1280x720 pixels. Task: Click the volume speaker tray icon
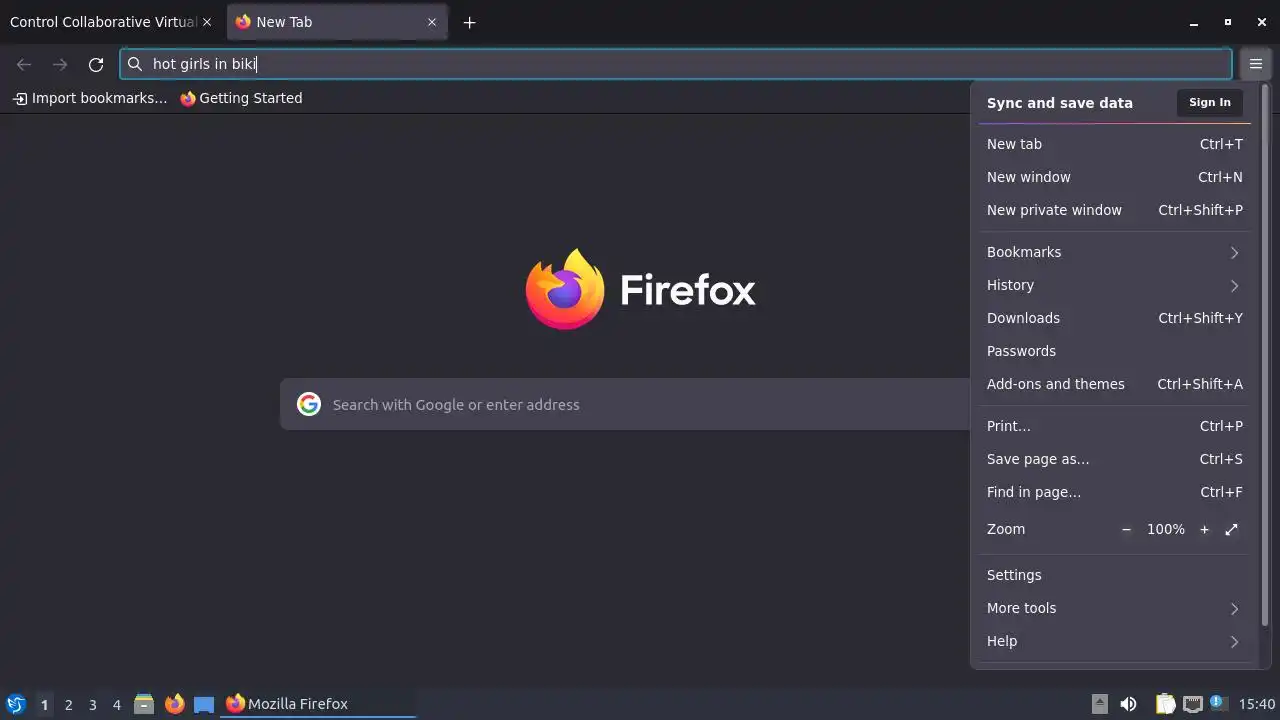pyautogui.click(x=1129, y=704)
